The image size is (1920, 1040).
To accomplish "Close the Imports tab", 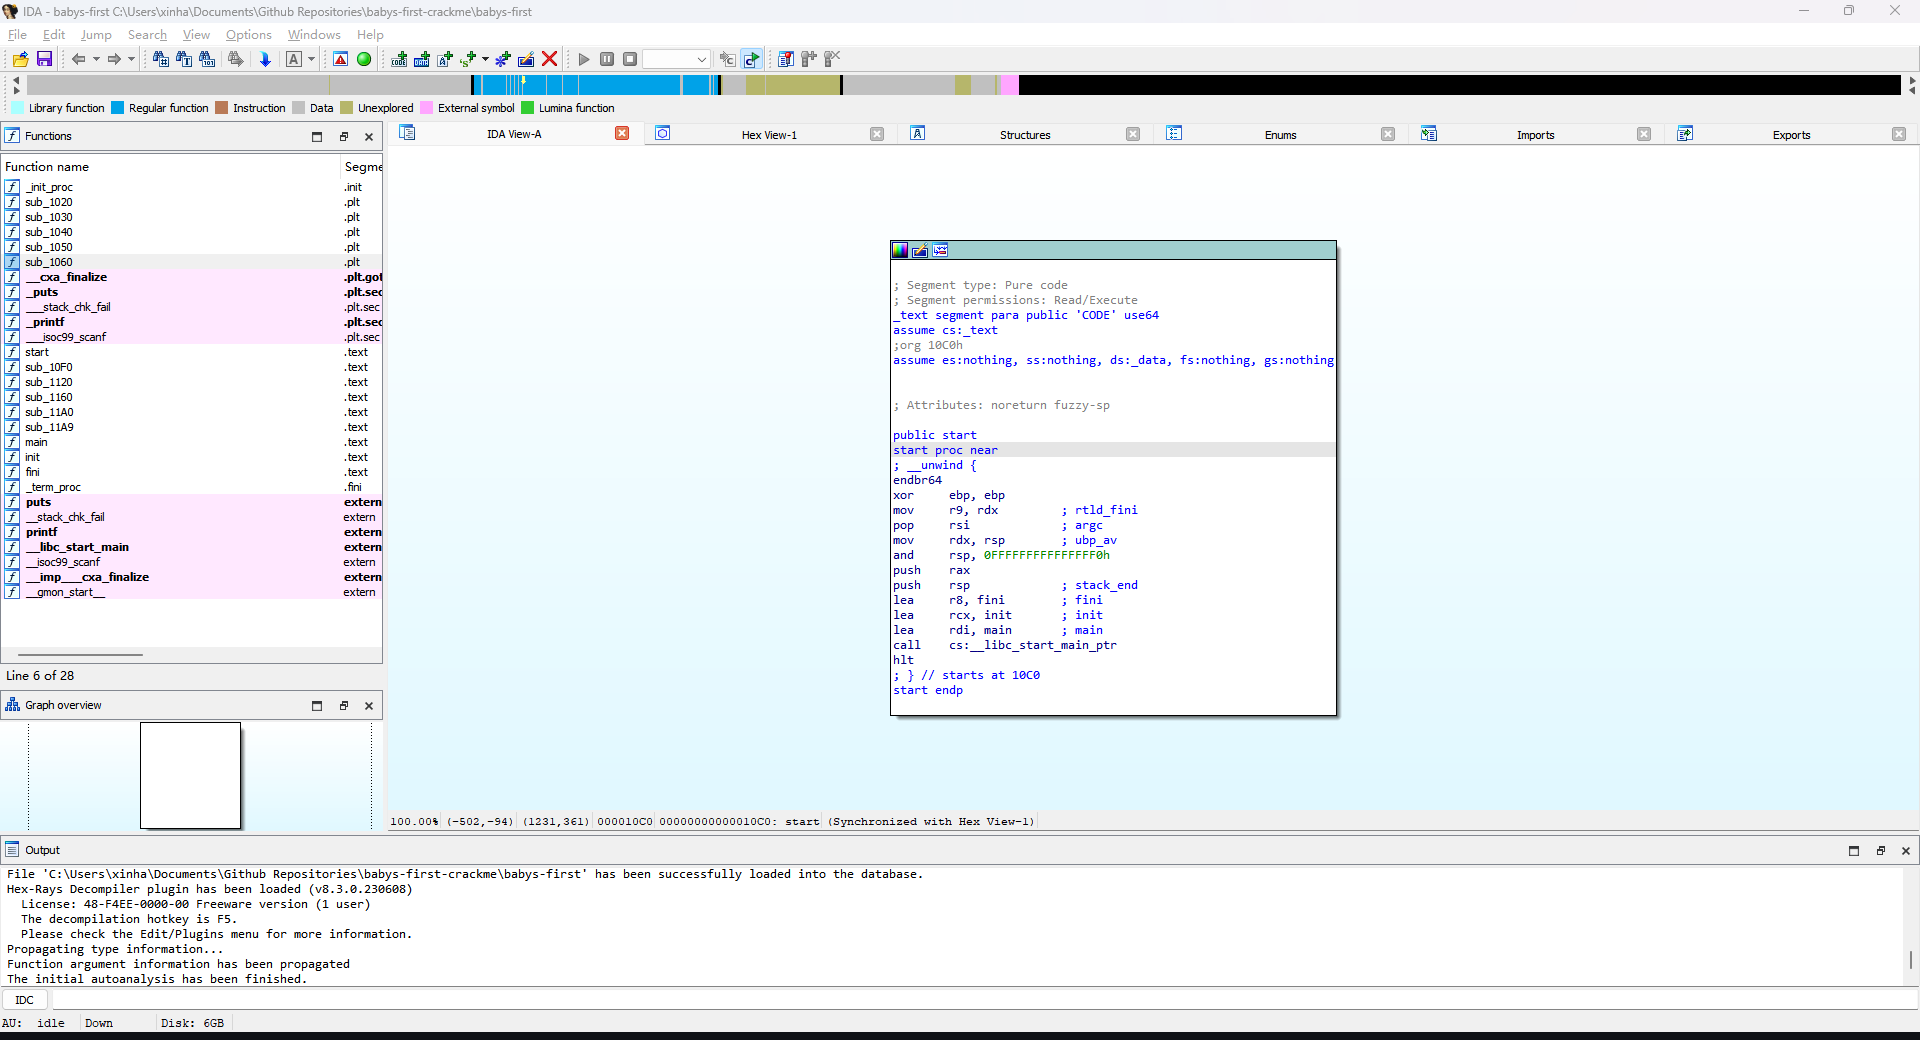I will [x=1644, y=135].
